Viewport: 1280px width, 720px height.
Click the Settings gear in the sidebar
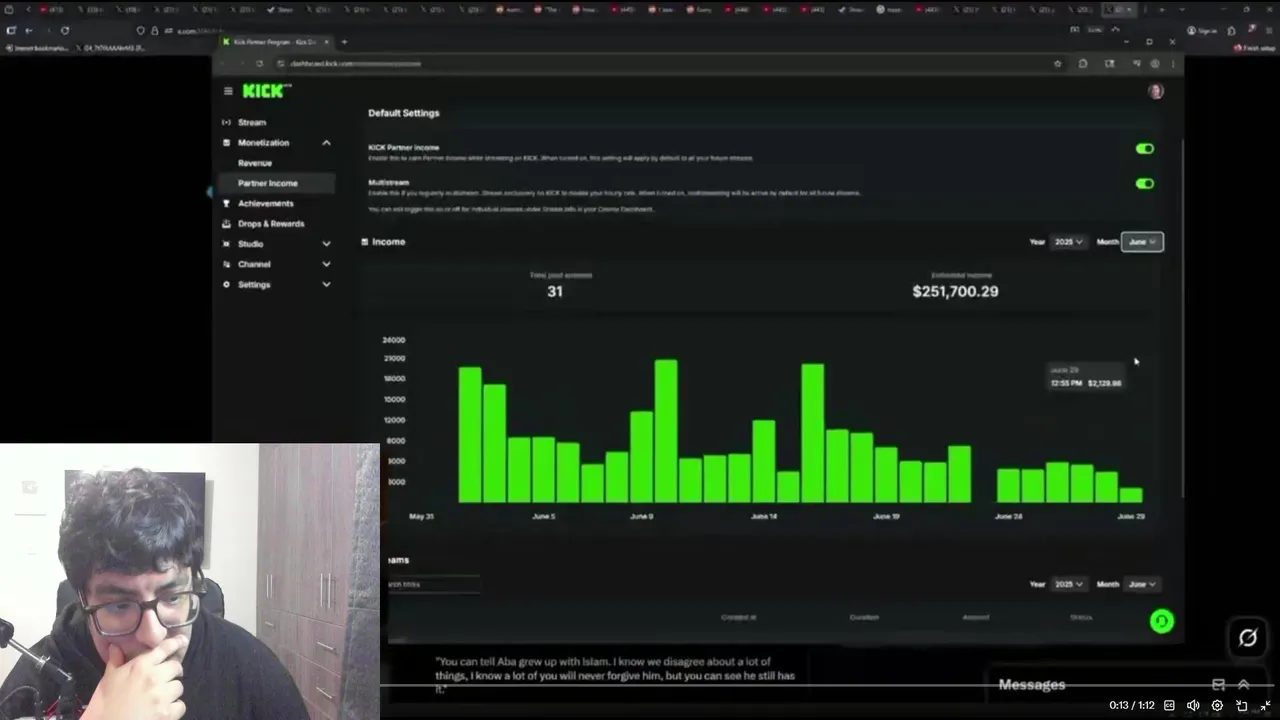pyautogui.click(x=226, y=285)
